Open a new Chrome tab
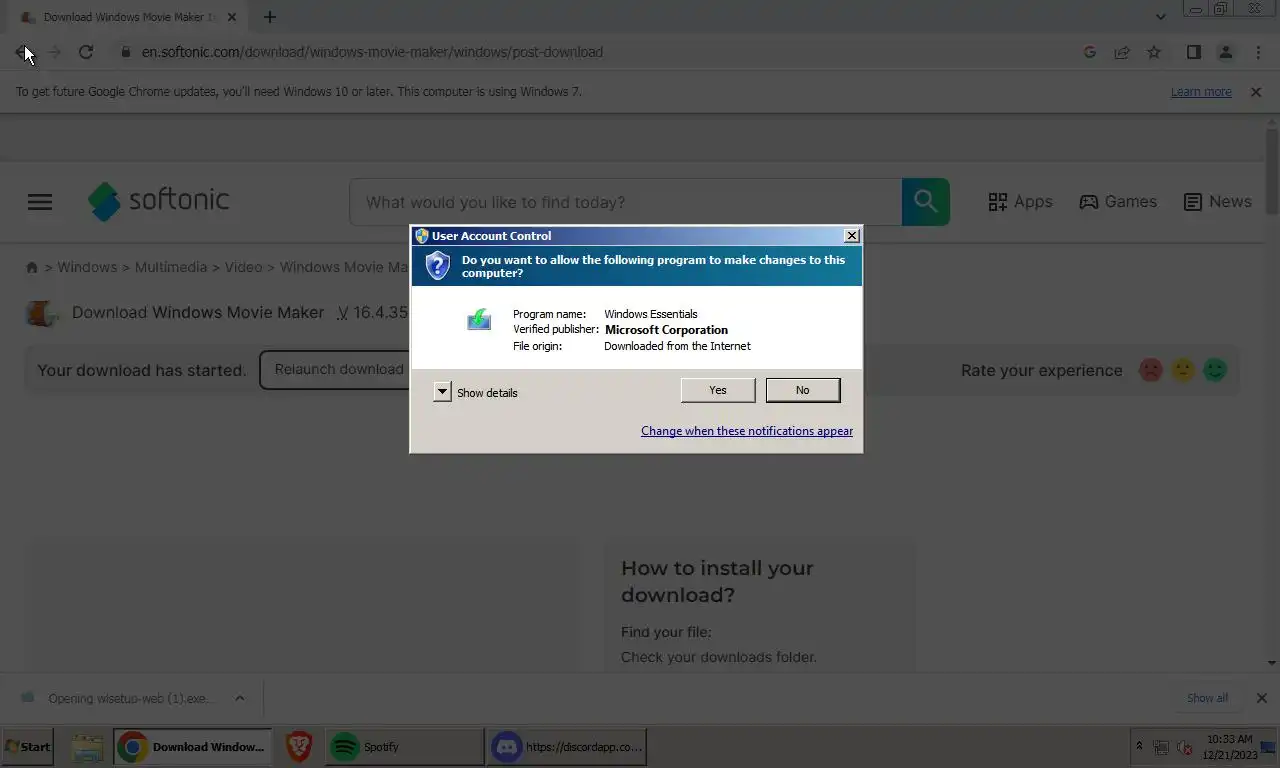 269,17
